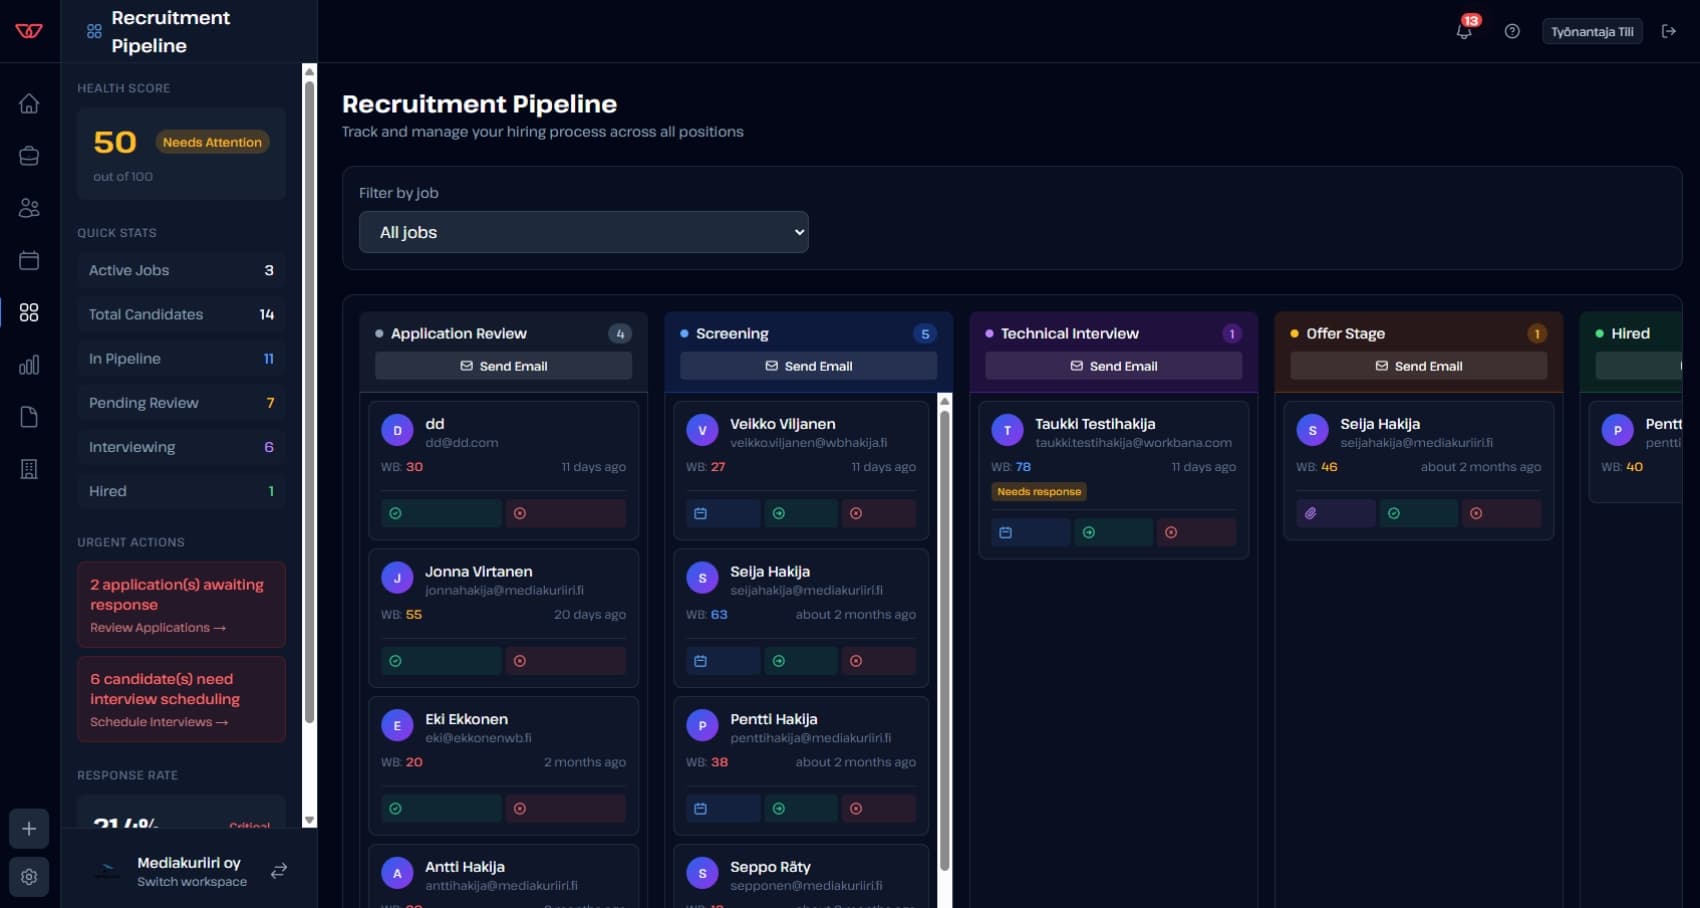This screenshot has height=908, width=1700.
Task: Open the home icon in sidebar
Action: tap(29, 103)
